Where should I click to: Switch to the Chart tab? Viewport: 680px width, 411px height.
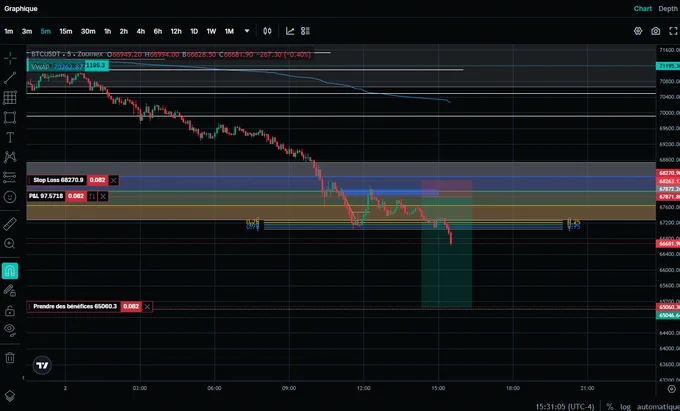click(x=643, y=9)
